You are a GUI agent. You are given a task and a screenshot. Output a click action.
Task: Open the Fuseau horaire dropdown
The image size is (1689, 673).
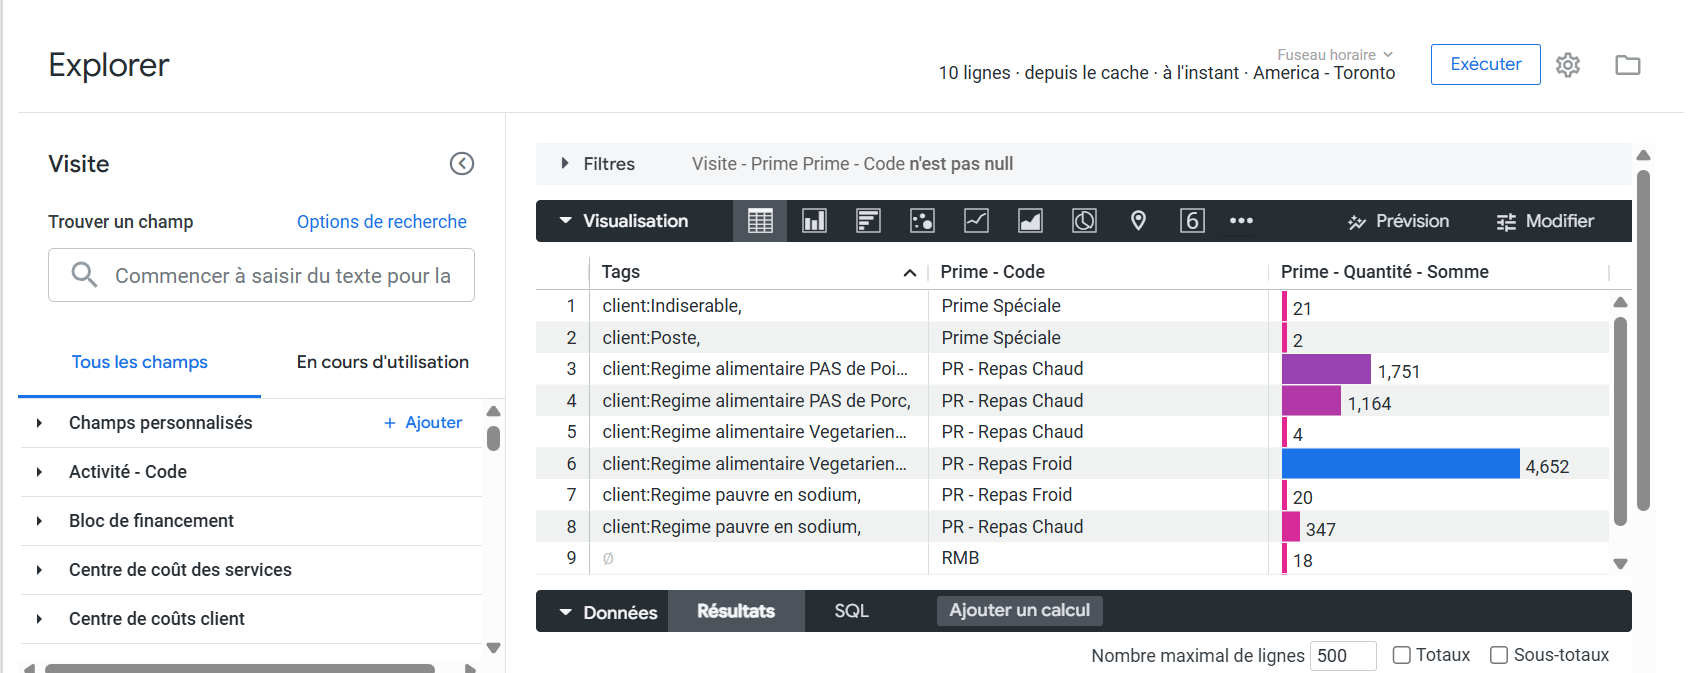(1334, 55)
